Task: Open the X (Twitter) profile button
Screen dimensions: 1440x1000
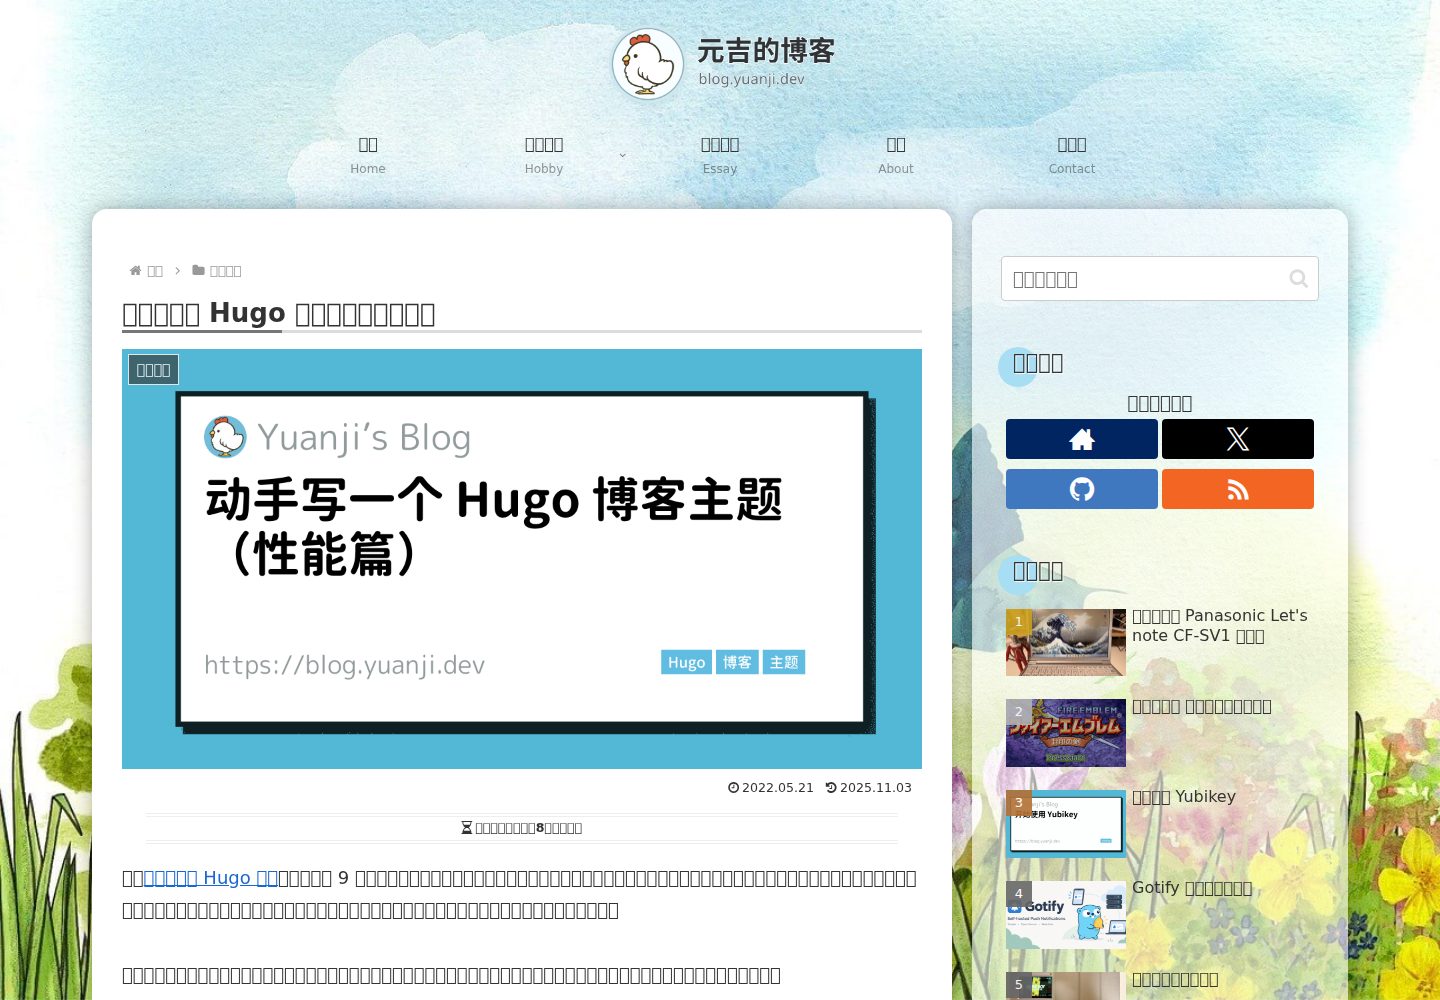Action: [x=1238, y=439]
